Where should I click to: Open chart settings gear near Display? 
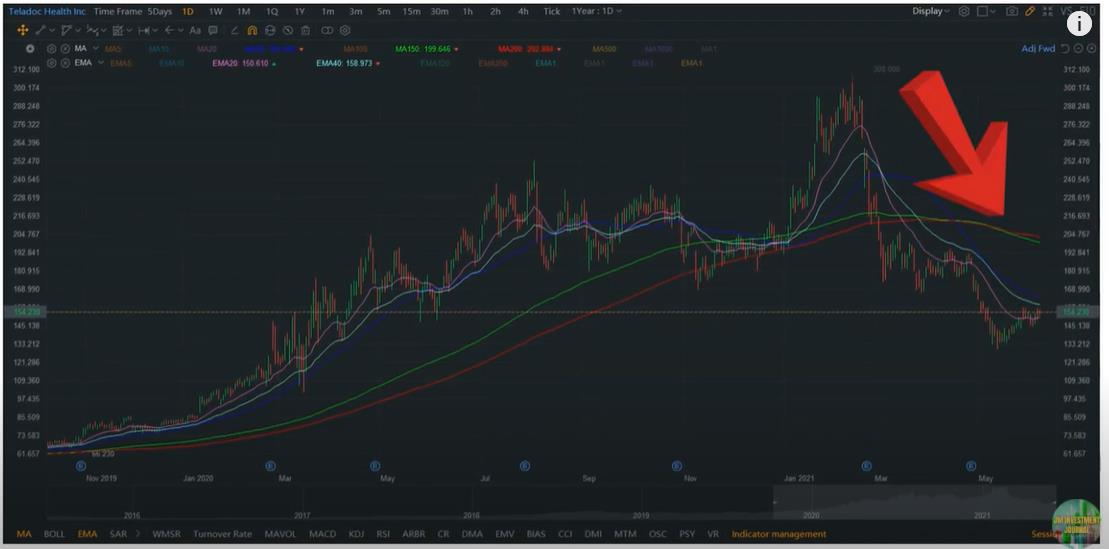click(x=964, y=11)
